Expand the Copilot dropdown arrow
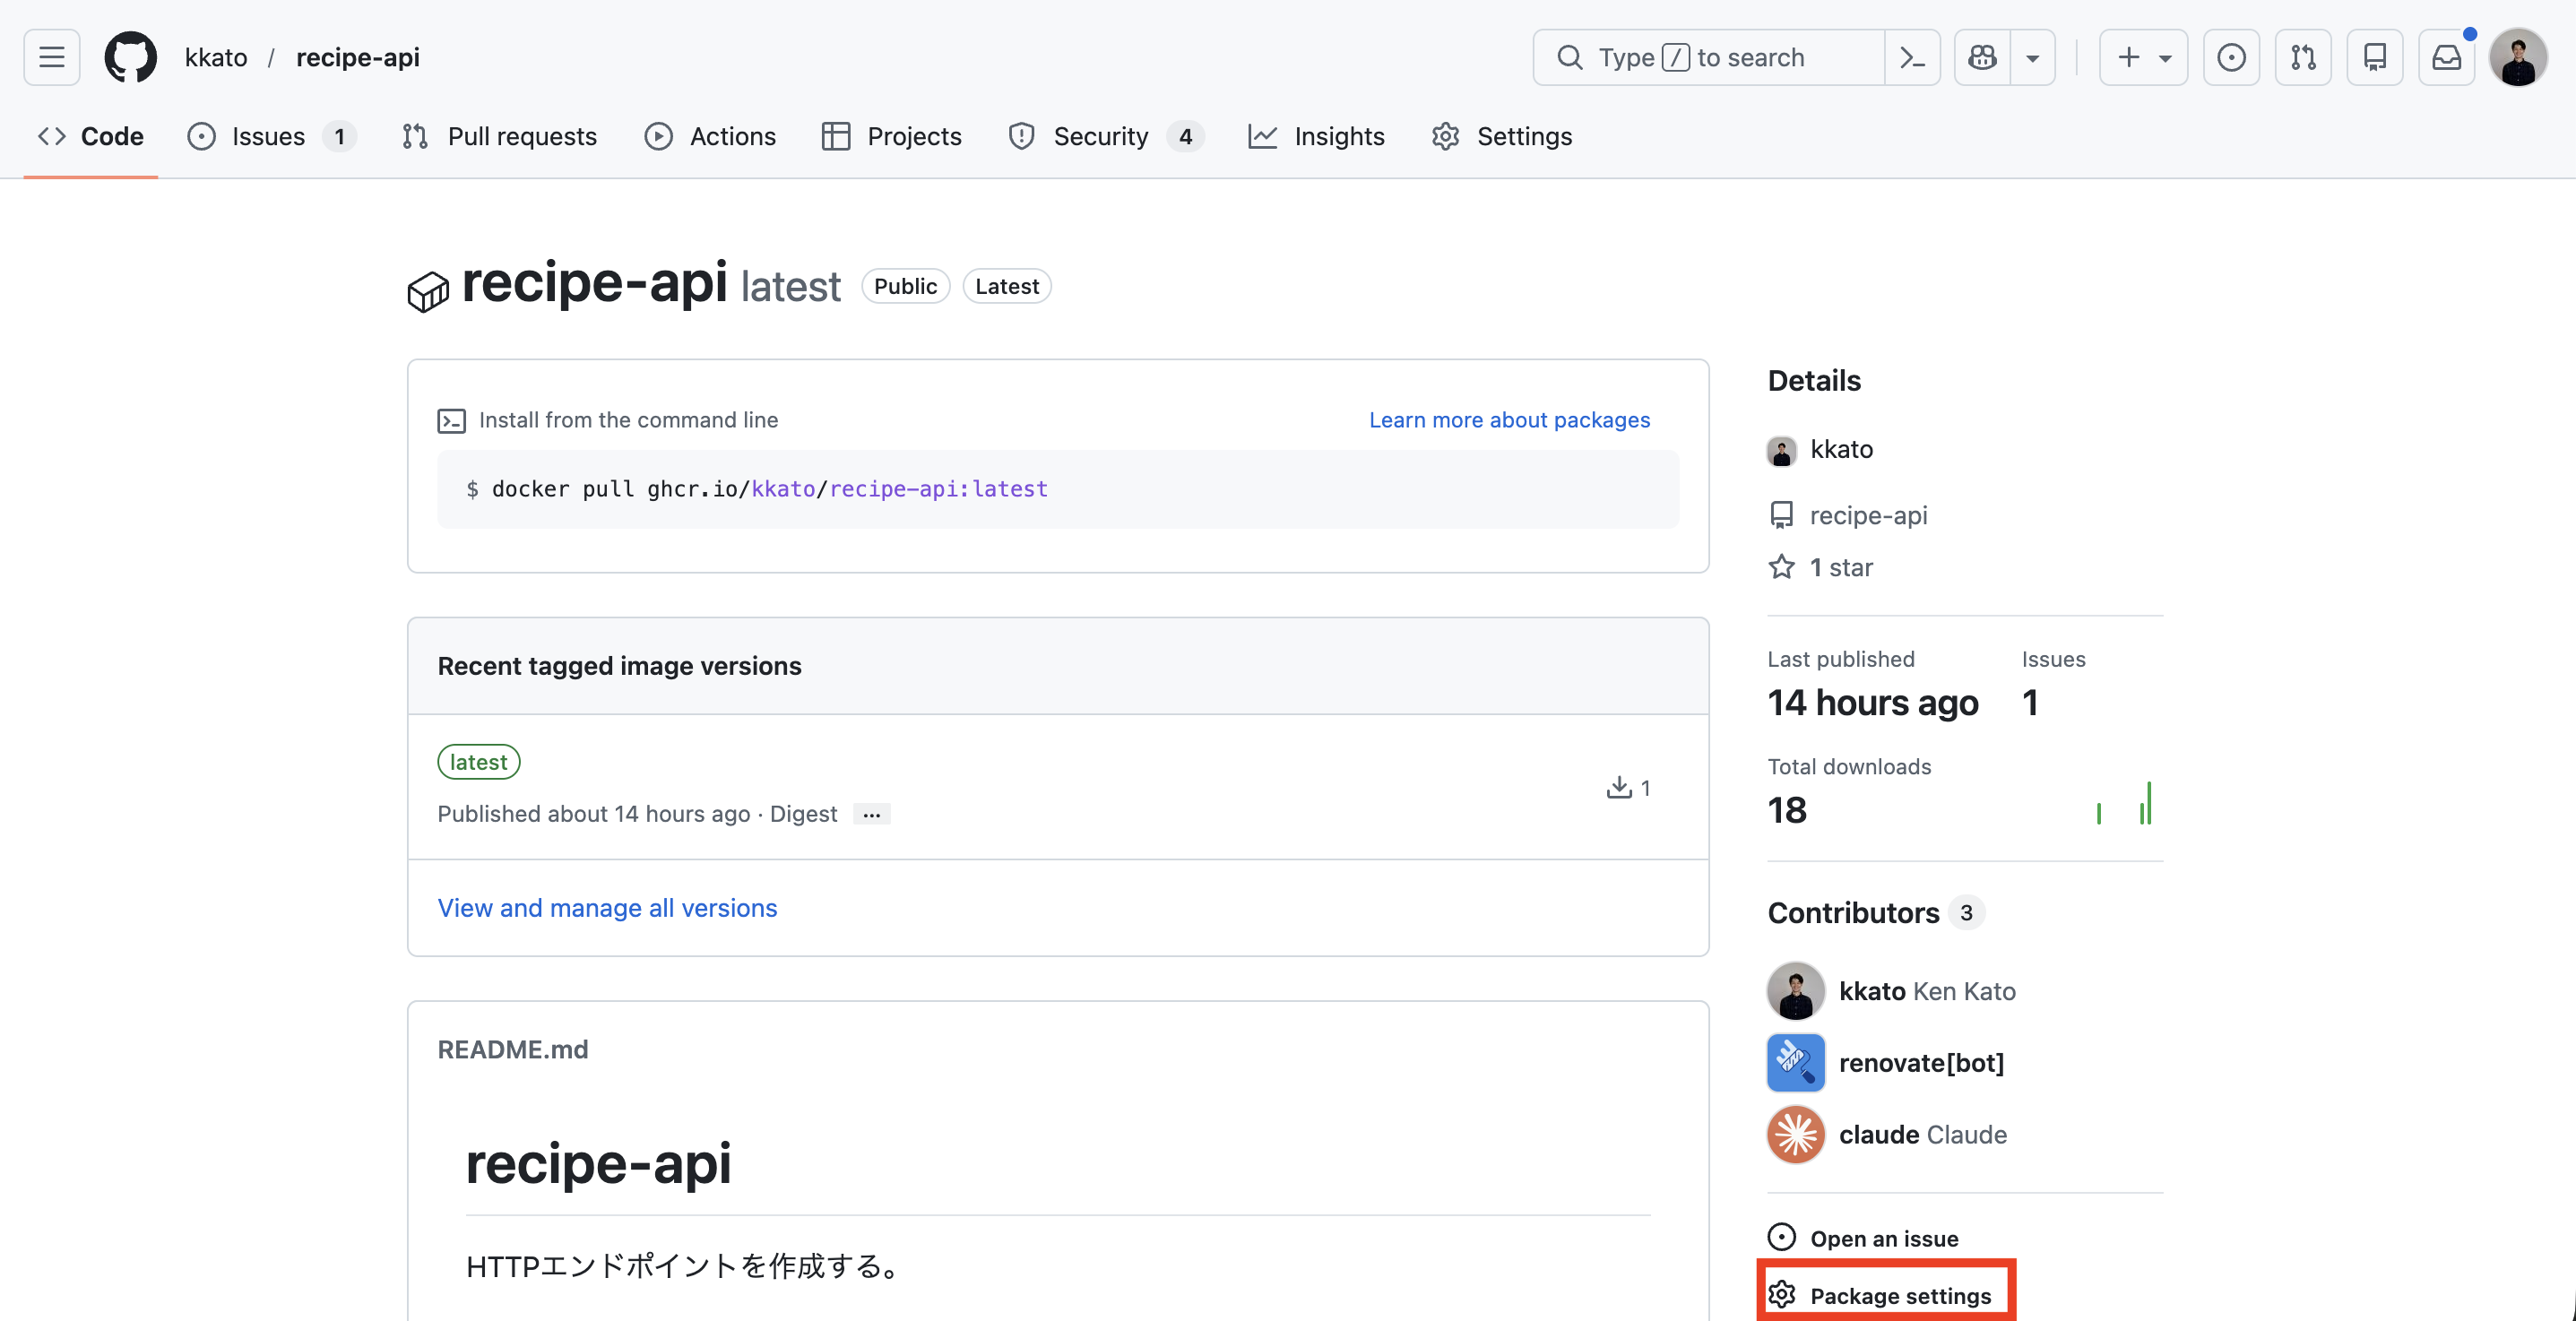2576x1321 pixels. click(2033, 57)
